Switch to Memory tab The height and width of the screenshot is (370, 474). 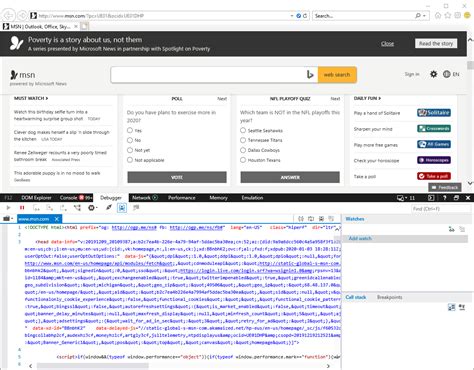[x=218, y=198]
